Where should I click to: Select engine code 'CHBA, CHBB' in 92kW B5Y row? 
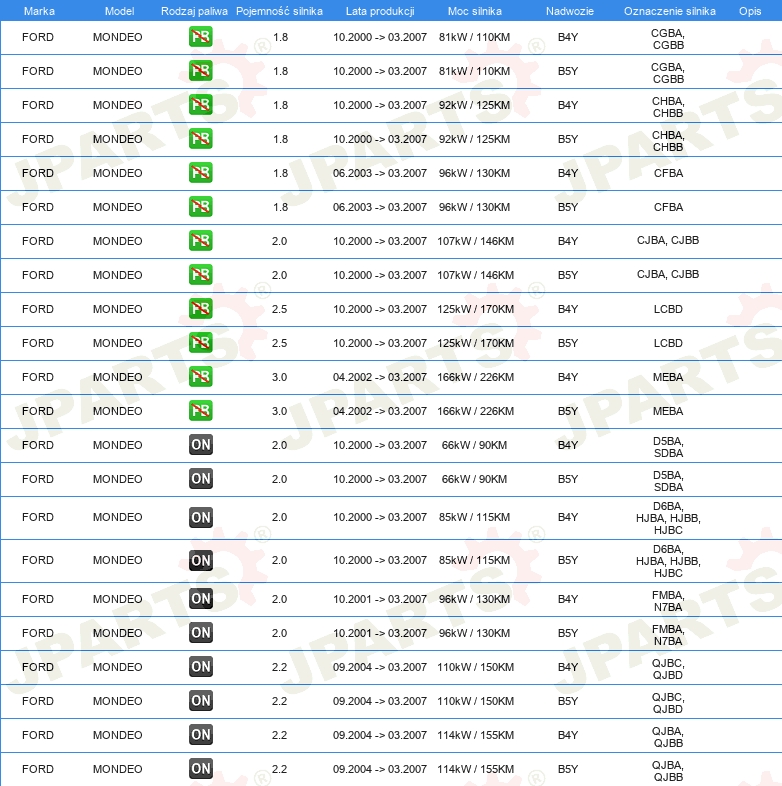[668, 141]
